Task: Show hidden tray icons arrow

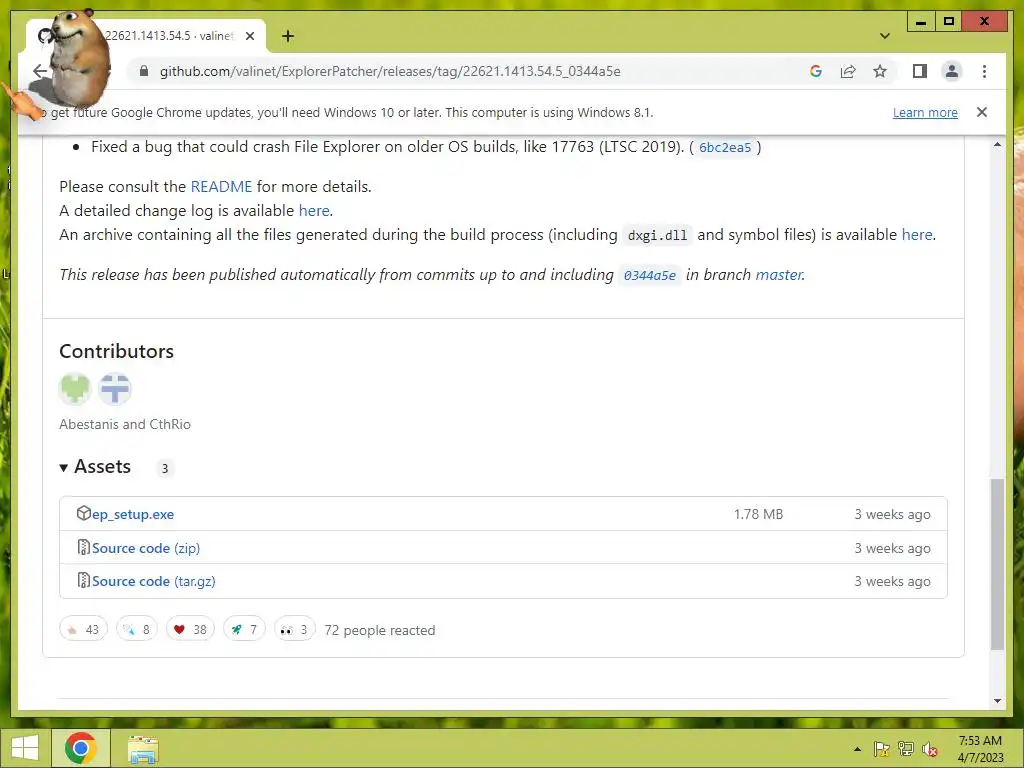Action: click(857, 749)
